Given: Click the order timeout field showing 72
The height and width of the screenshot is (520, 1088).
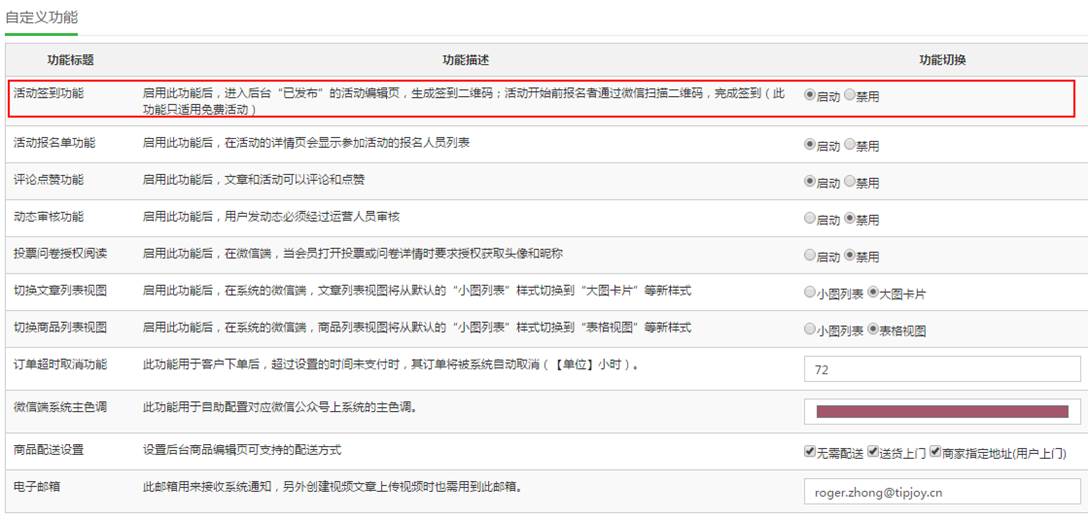Looking at the screenshot, I should pos(941,369).
